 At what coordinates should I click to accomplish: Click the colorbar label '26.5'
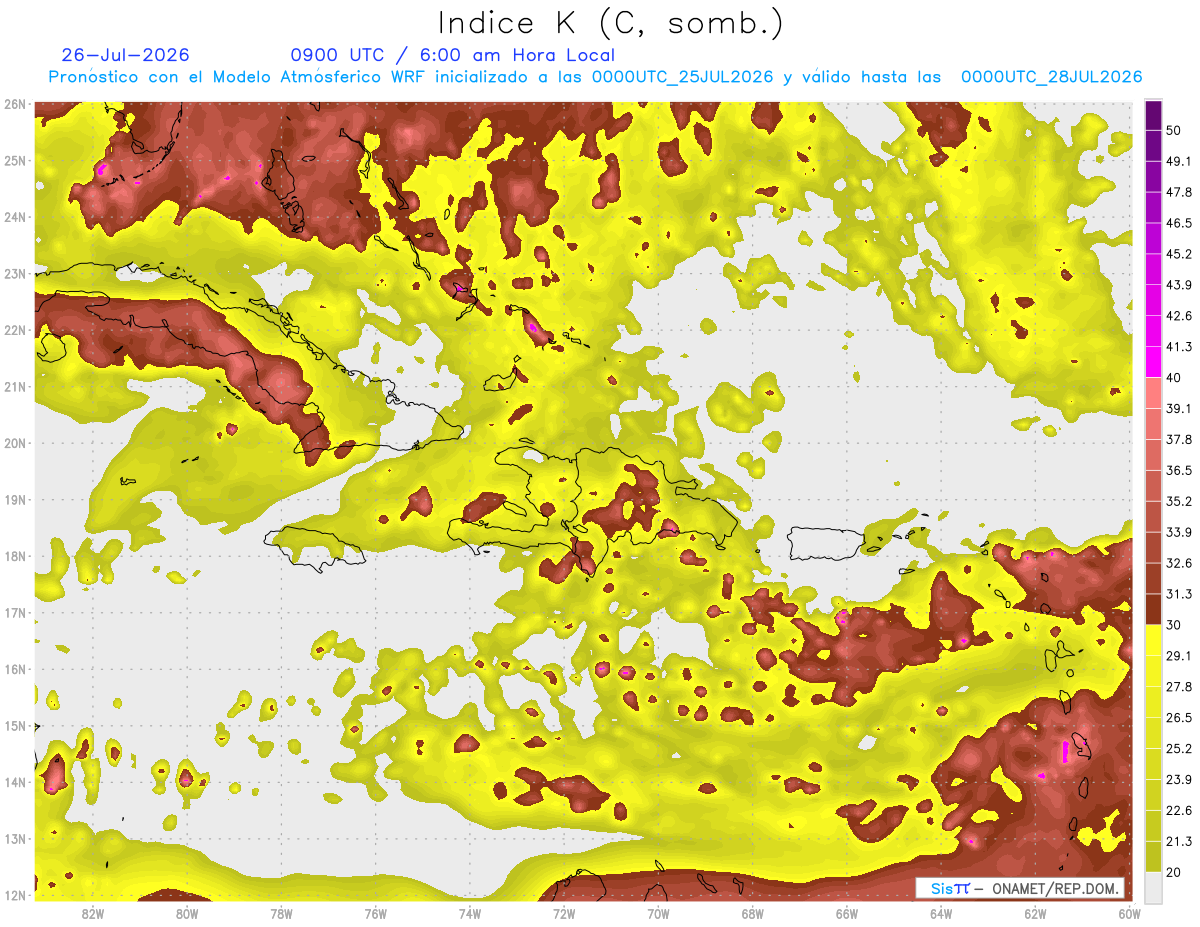(x=1179, y=717)
